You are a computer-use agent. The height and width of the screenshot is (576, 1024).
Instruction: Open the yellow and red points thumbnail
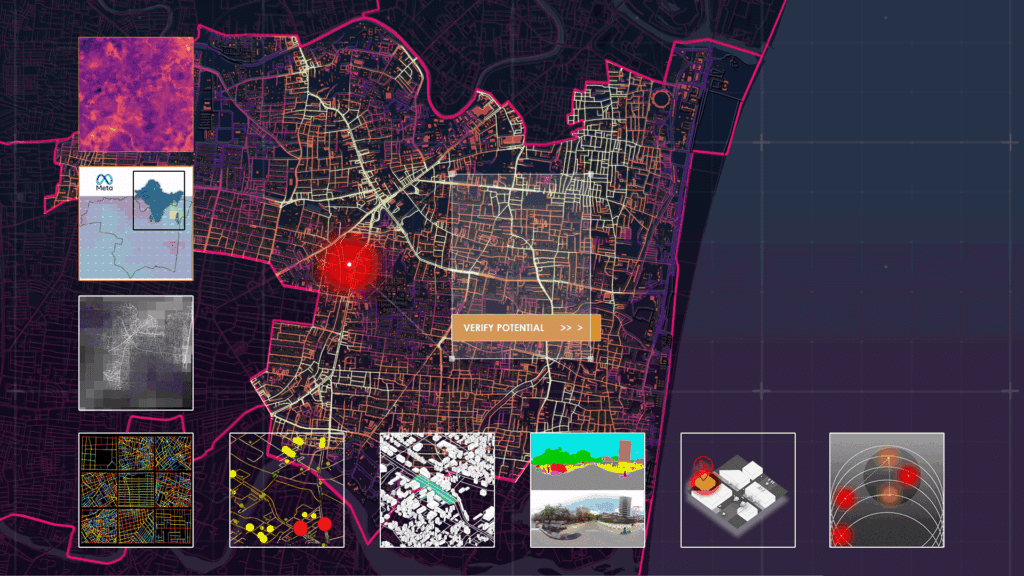click(x=287, y=490)
